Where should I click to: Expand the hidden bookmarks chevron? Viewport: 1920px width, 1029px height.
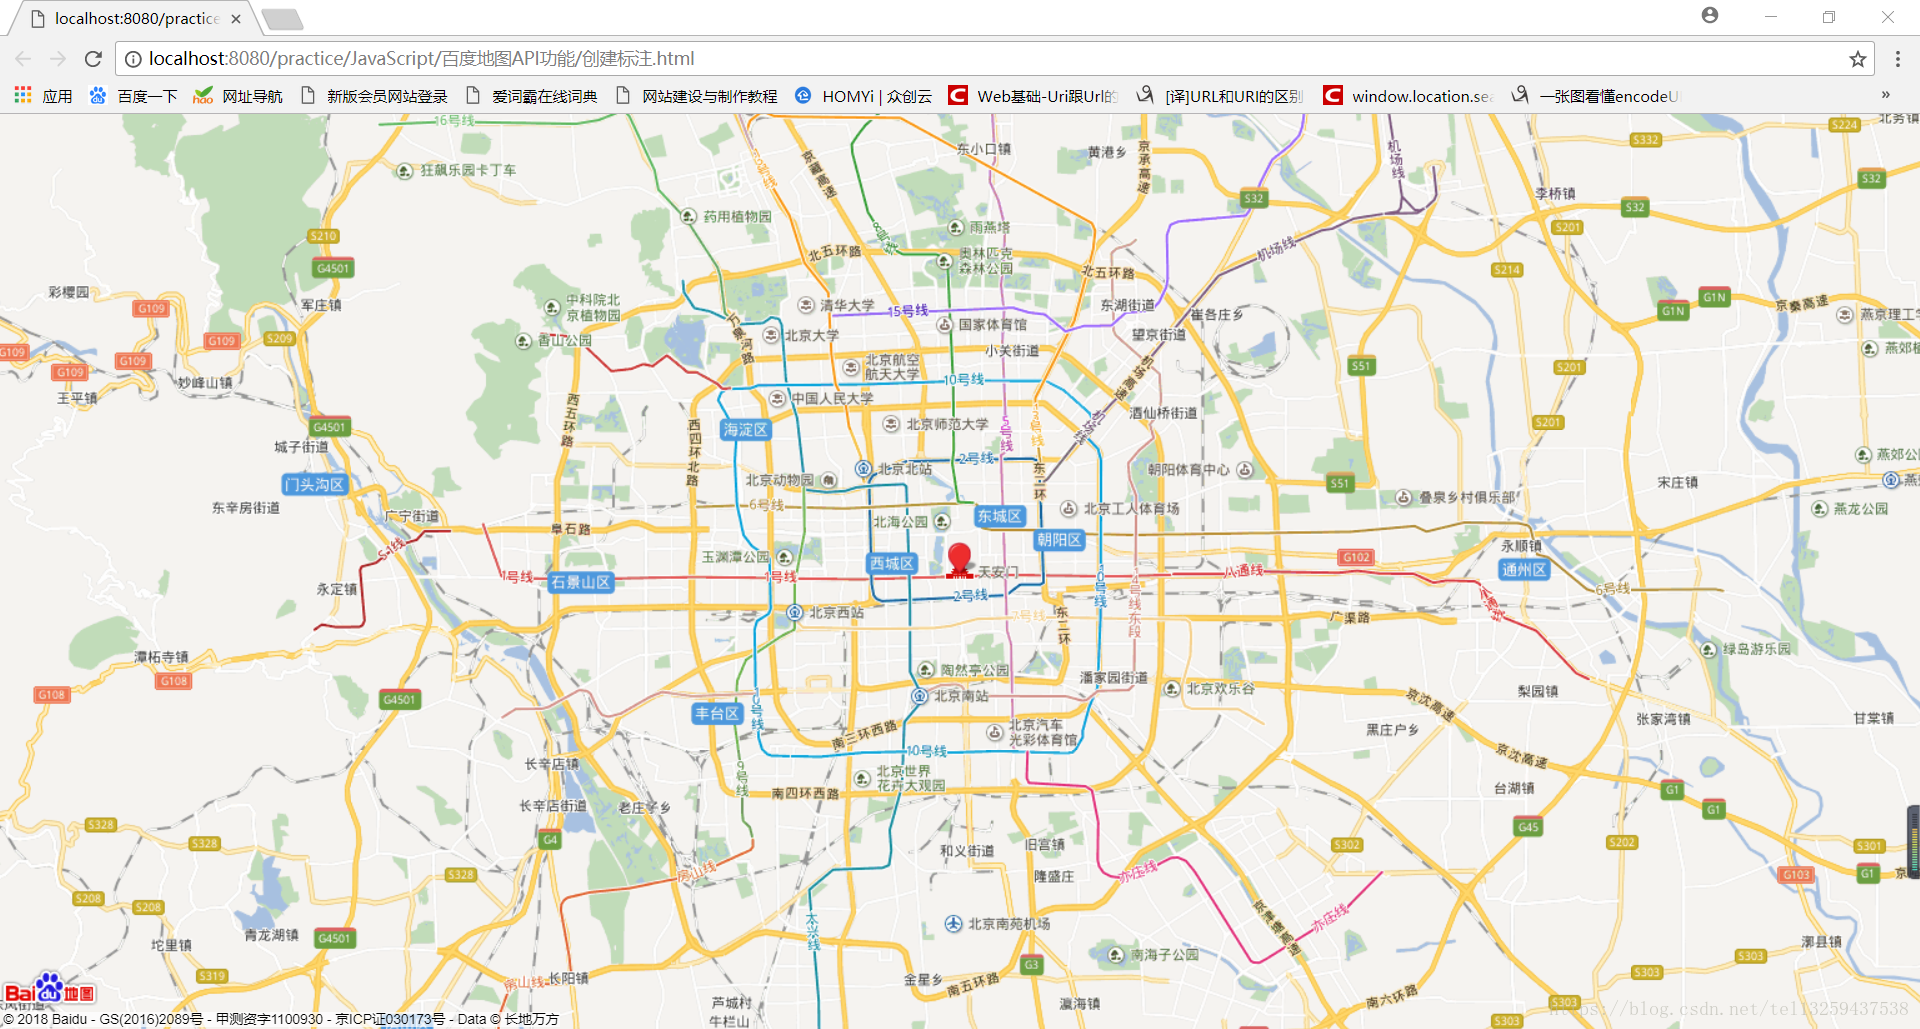click(1886, 95)
